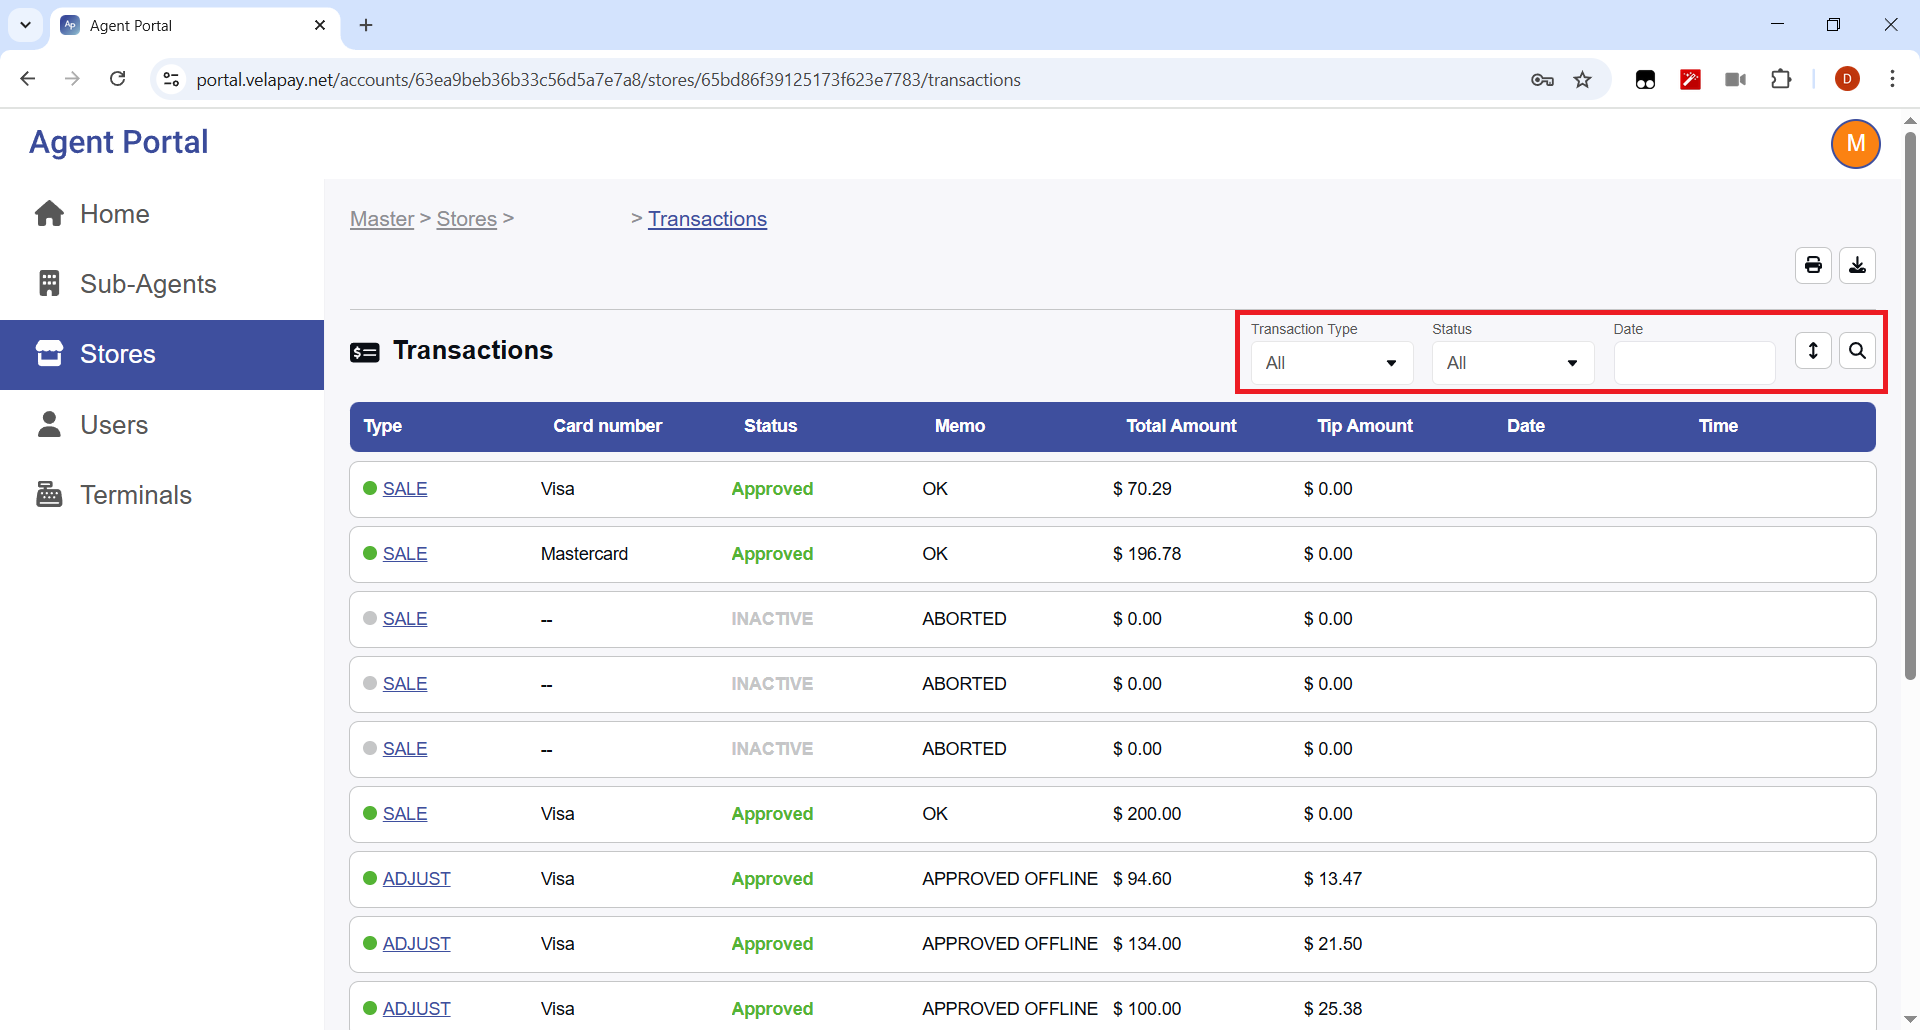Click the Total Amount column header
Viewport: 1920px width, 1030px height.
(x=1181, y=426)
